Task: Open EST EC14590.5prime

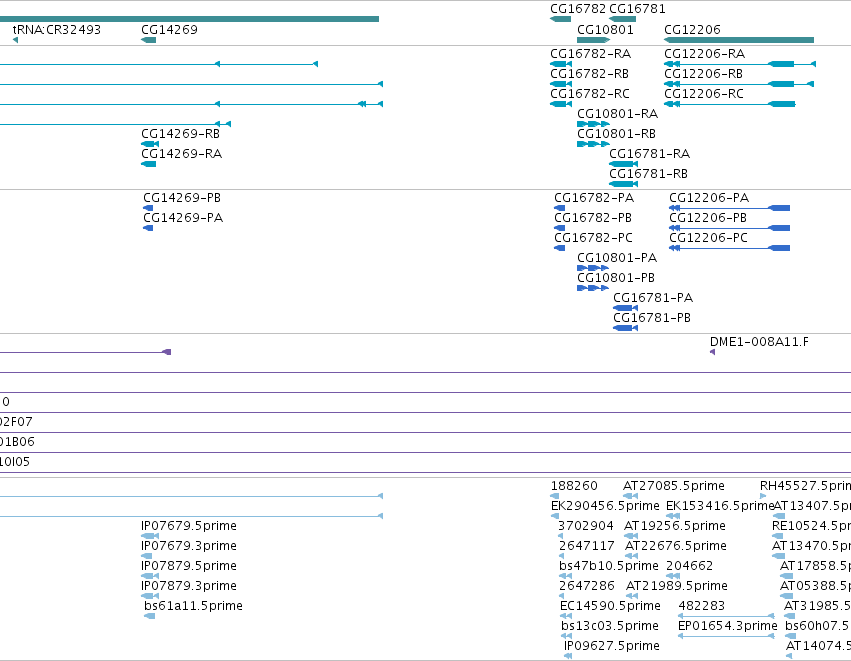Action: click(611, 606)
